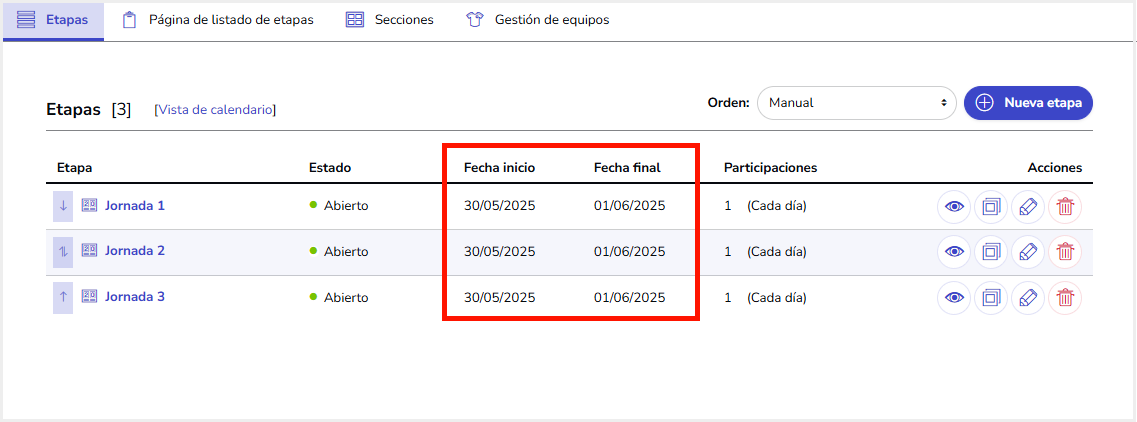The height and width of the screenshot is (422, 1137).
Task: Edit Jornada 2 using pencil icon
Action: point(1028,252)
